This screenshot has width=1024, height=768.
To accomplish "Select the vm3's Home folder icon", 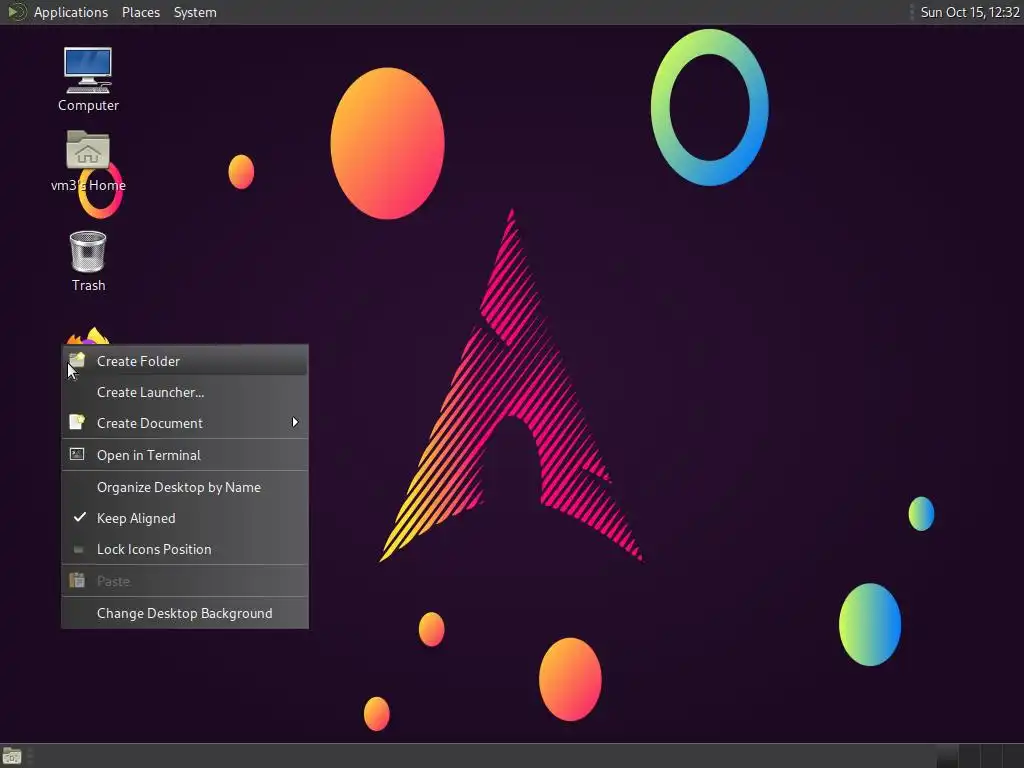I will click(88, 150).
